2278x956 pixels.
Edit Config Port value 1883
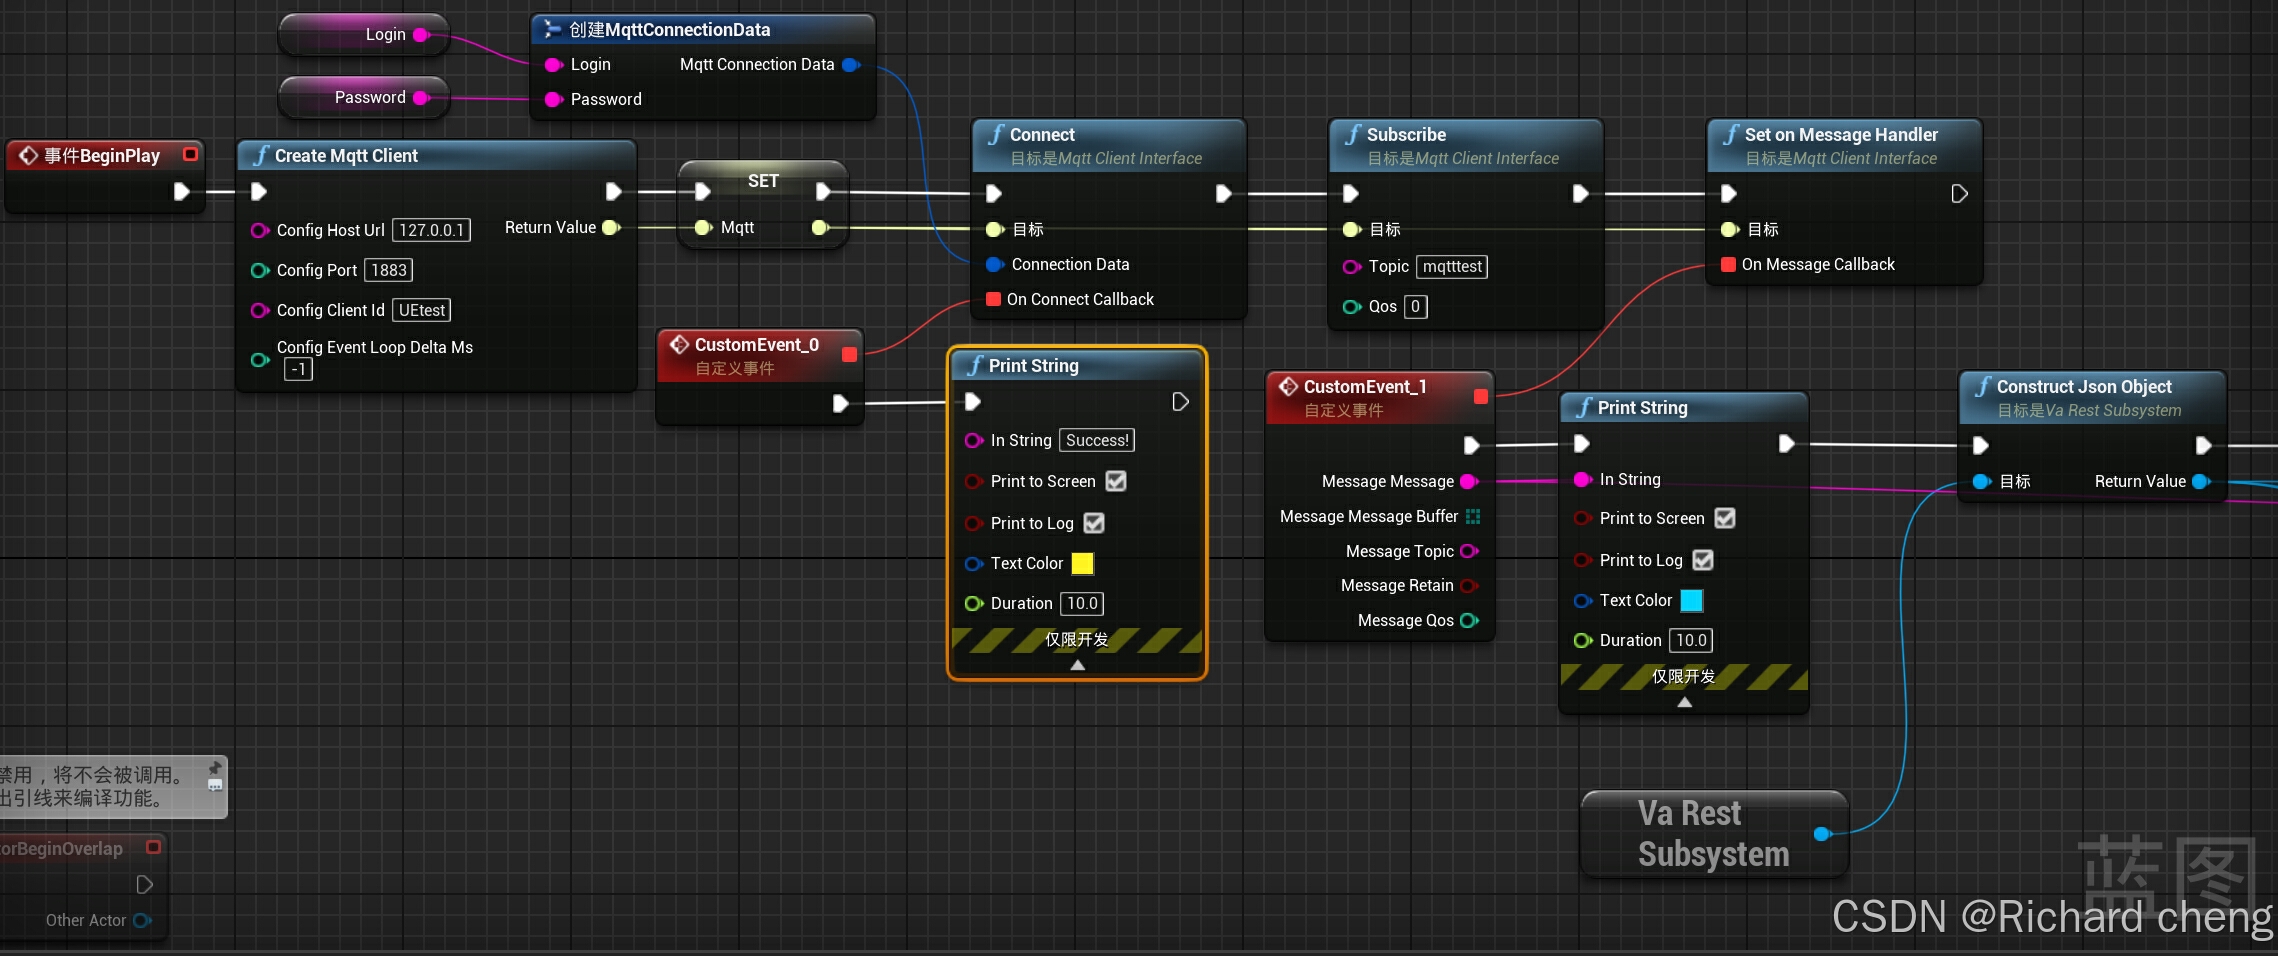click(x=389, y=270)
